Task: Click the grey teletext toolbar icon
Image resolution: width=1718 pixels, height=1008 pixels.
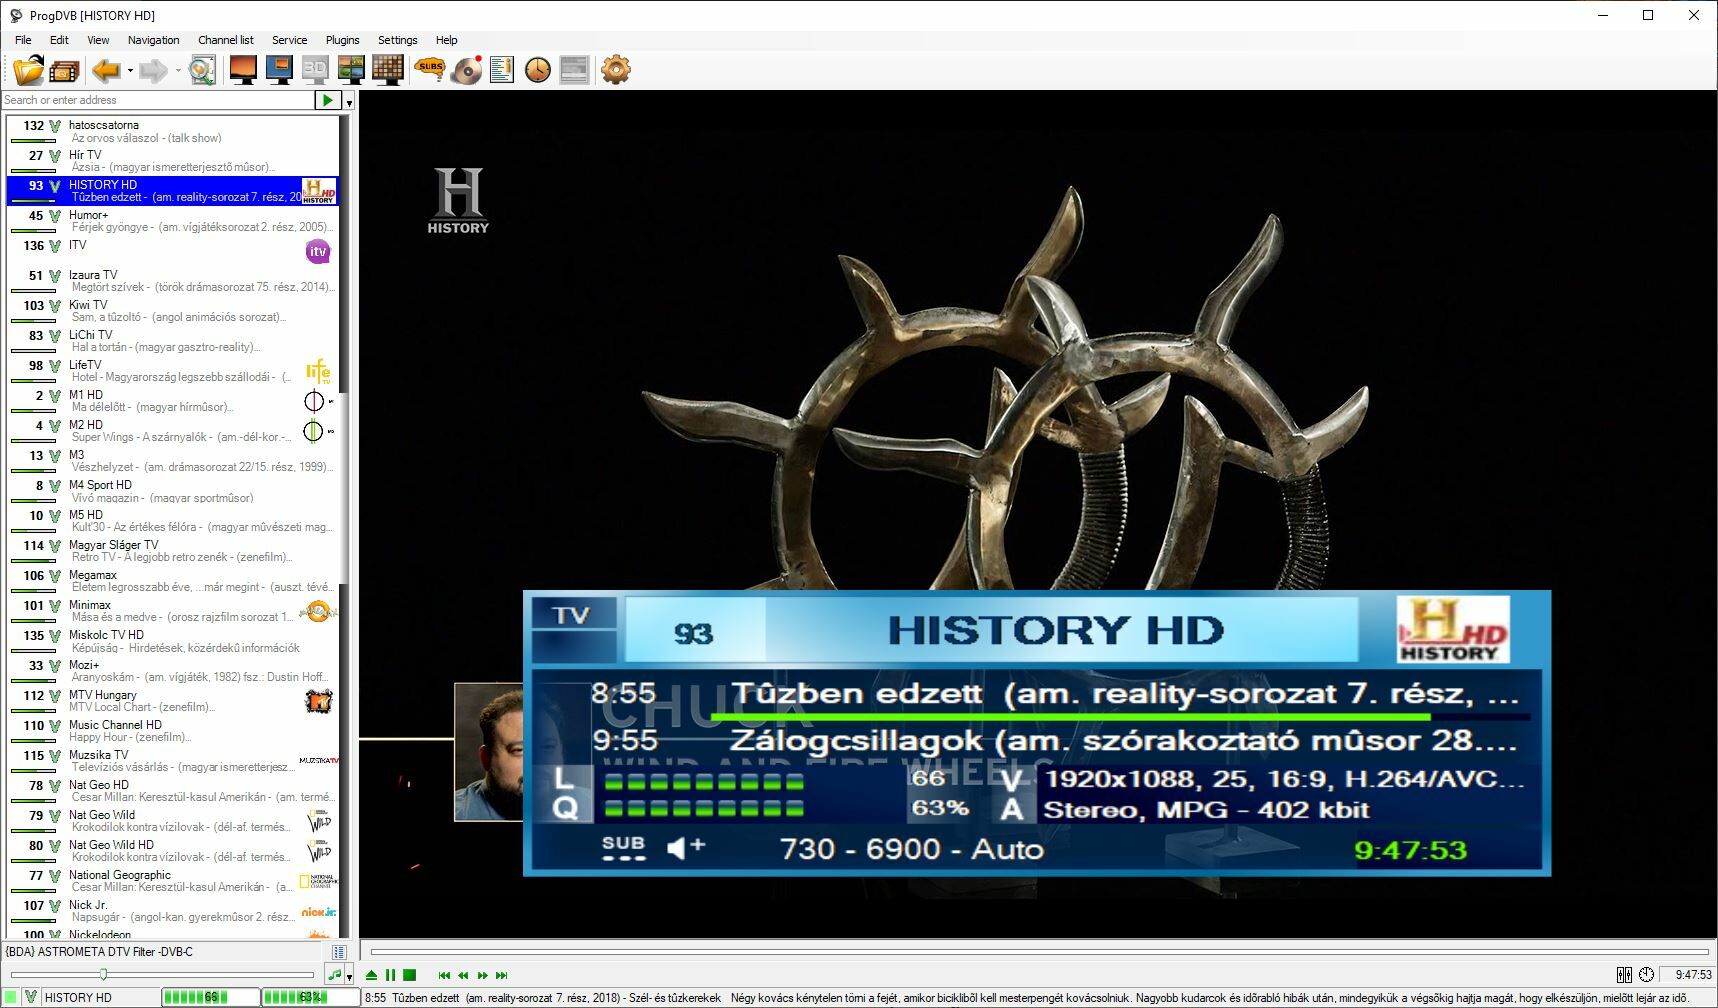Action: click(574, 70)
